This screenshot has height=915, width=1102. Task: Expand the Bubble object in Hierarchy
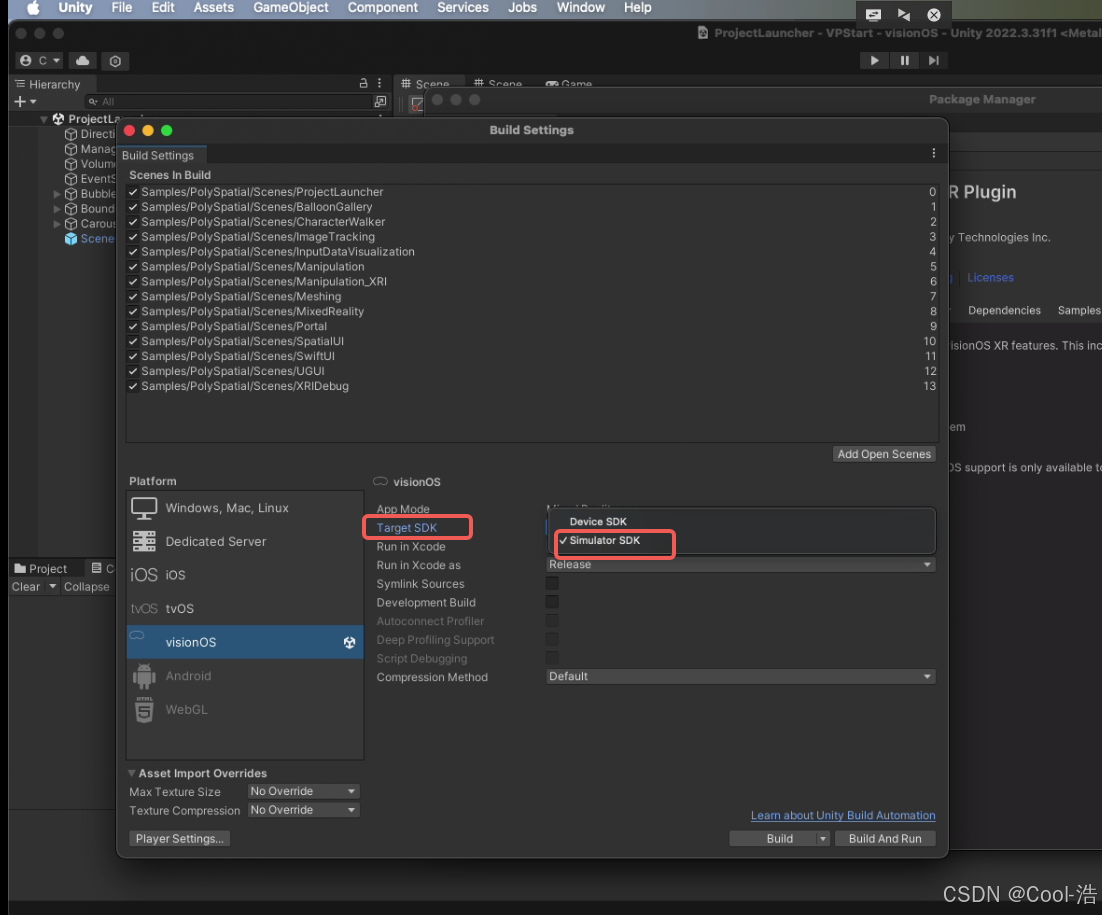(57, 194)
